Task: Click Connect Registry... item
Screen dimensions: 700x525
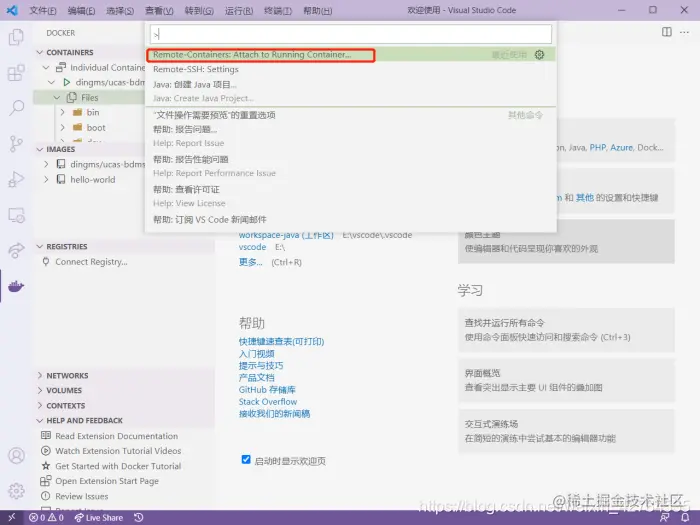Action: click(91, 262)
